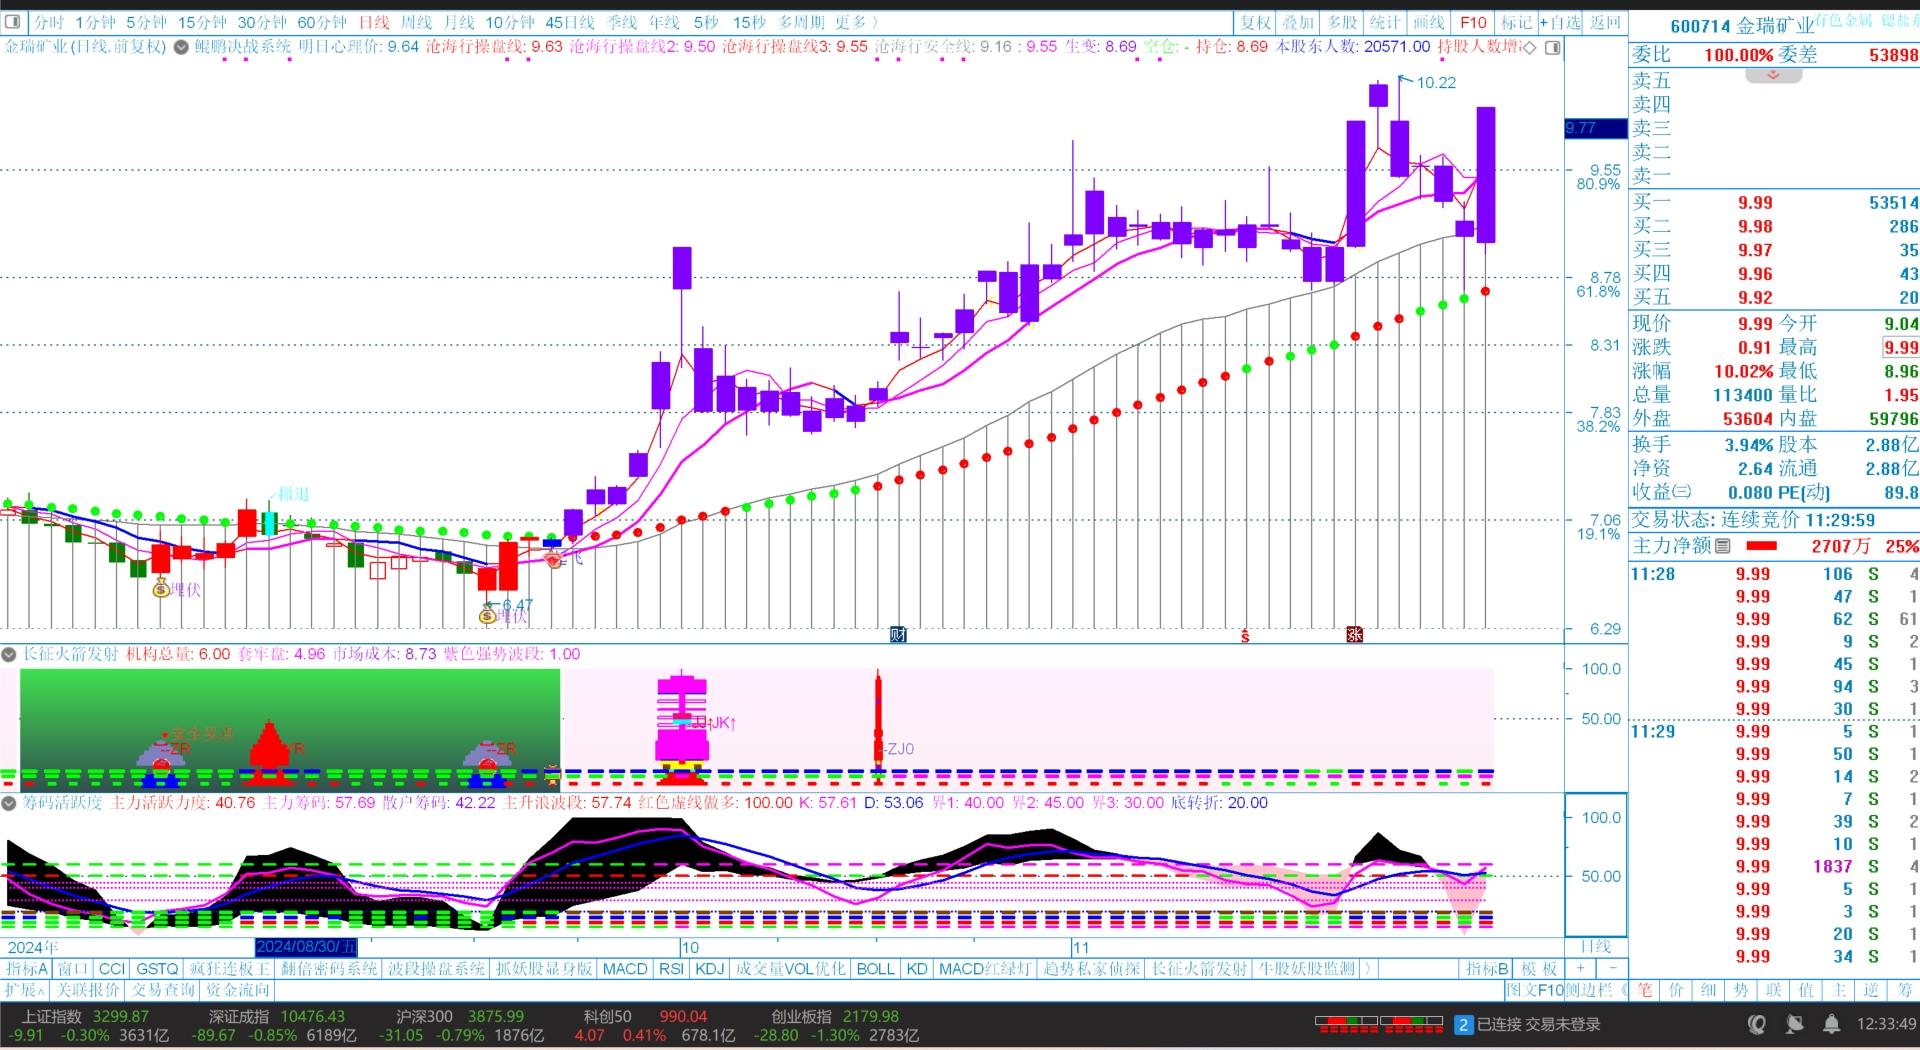The height and width of the screenshot is (1050, 1920).
Task: Expand the chevron under 委比 order book
Action: tap(1773, 74)
